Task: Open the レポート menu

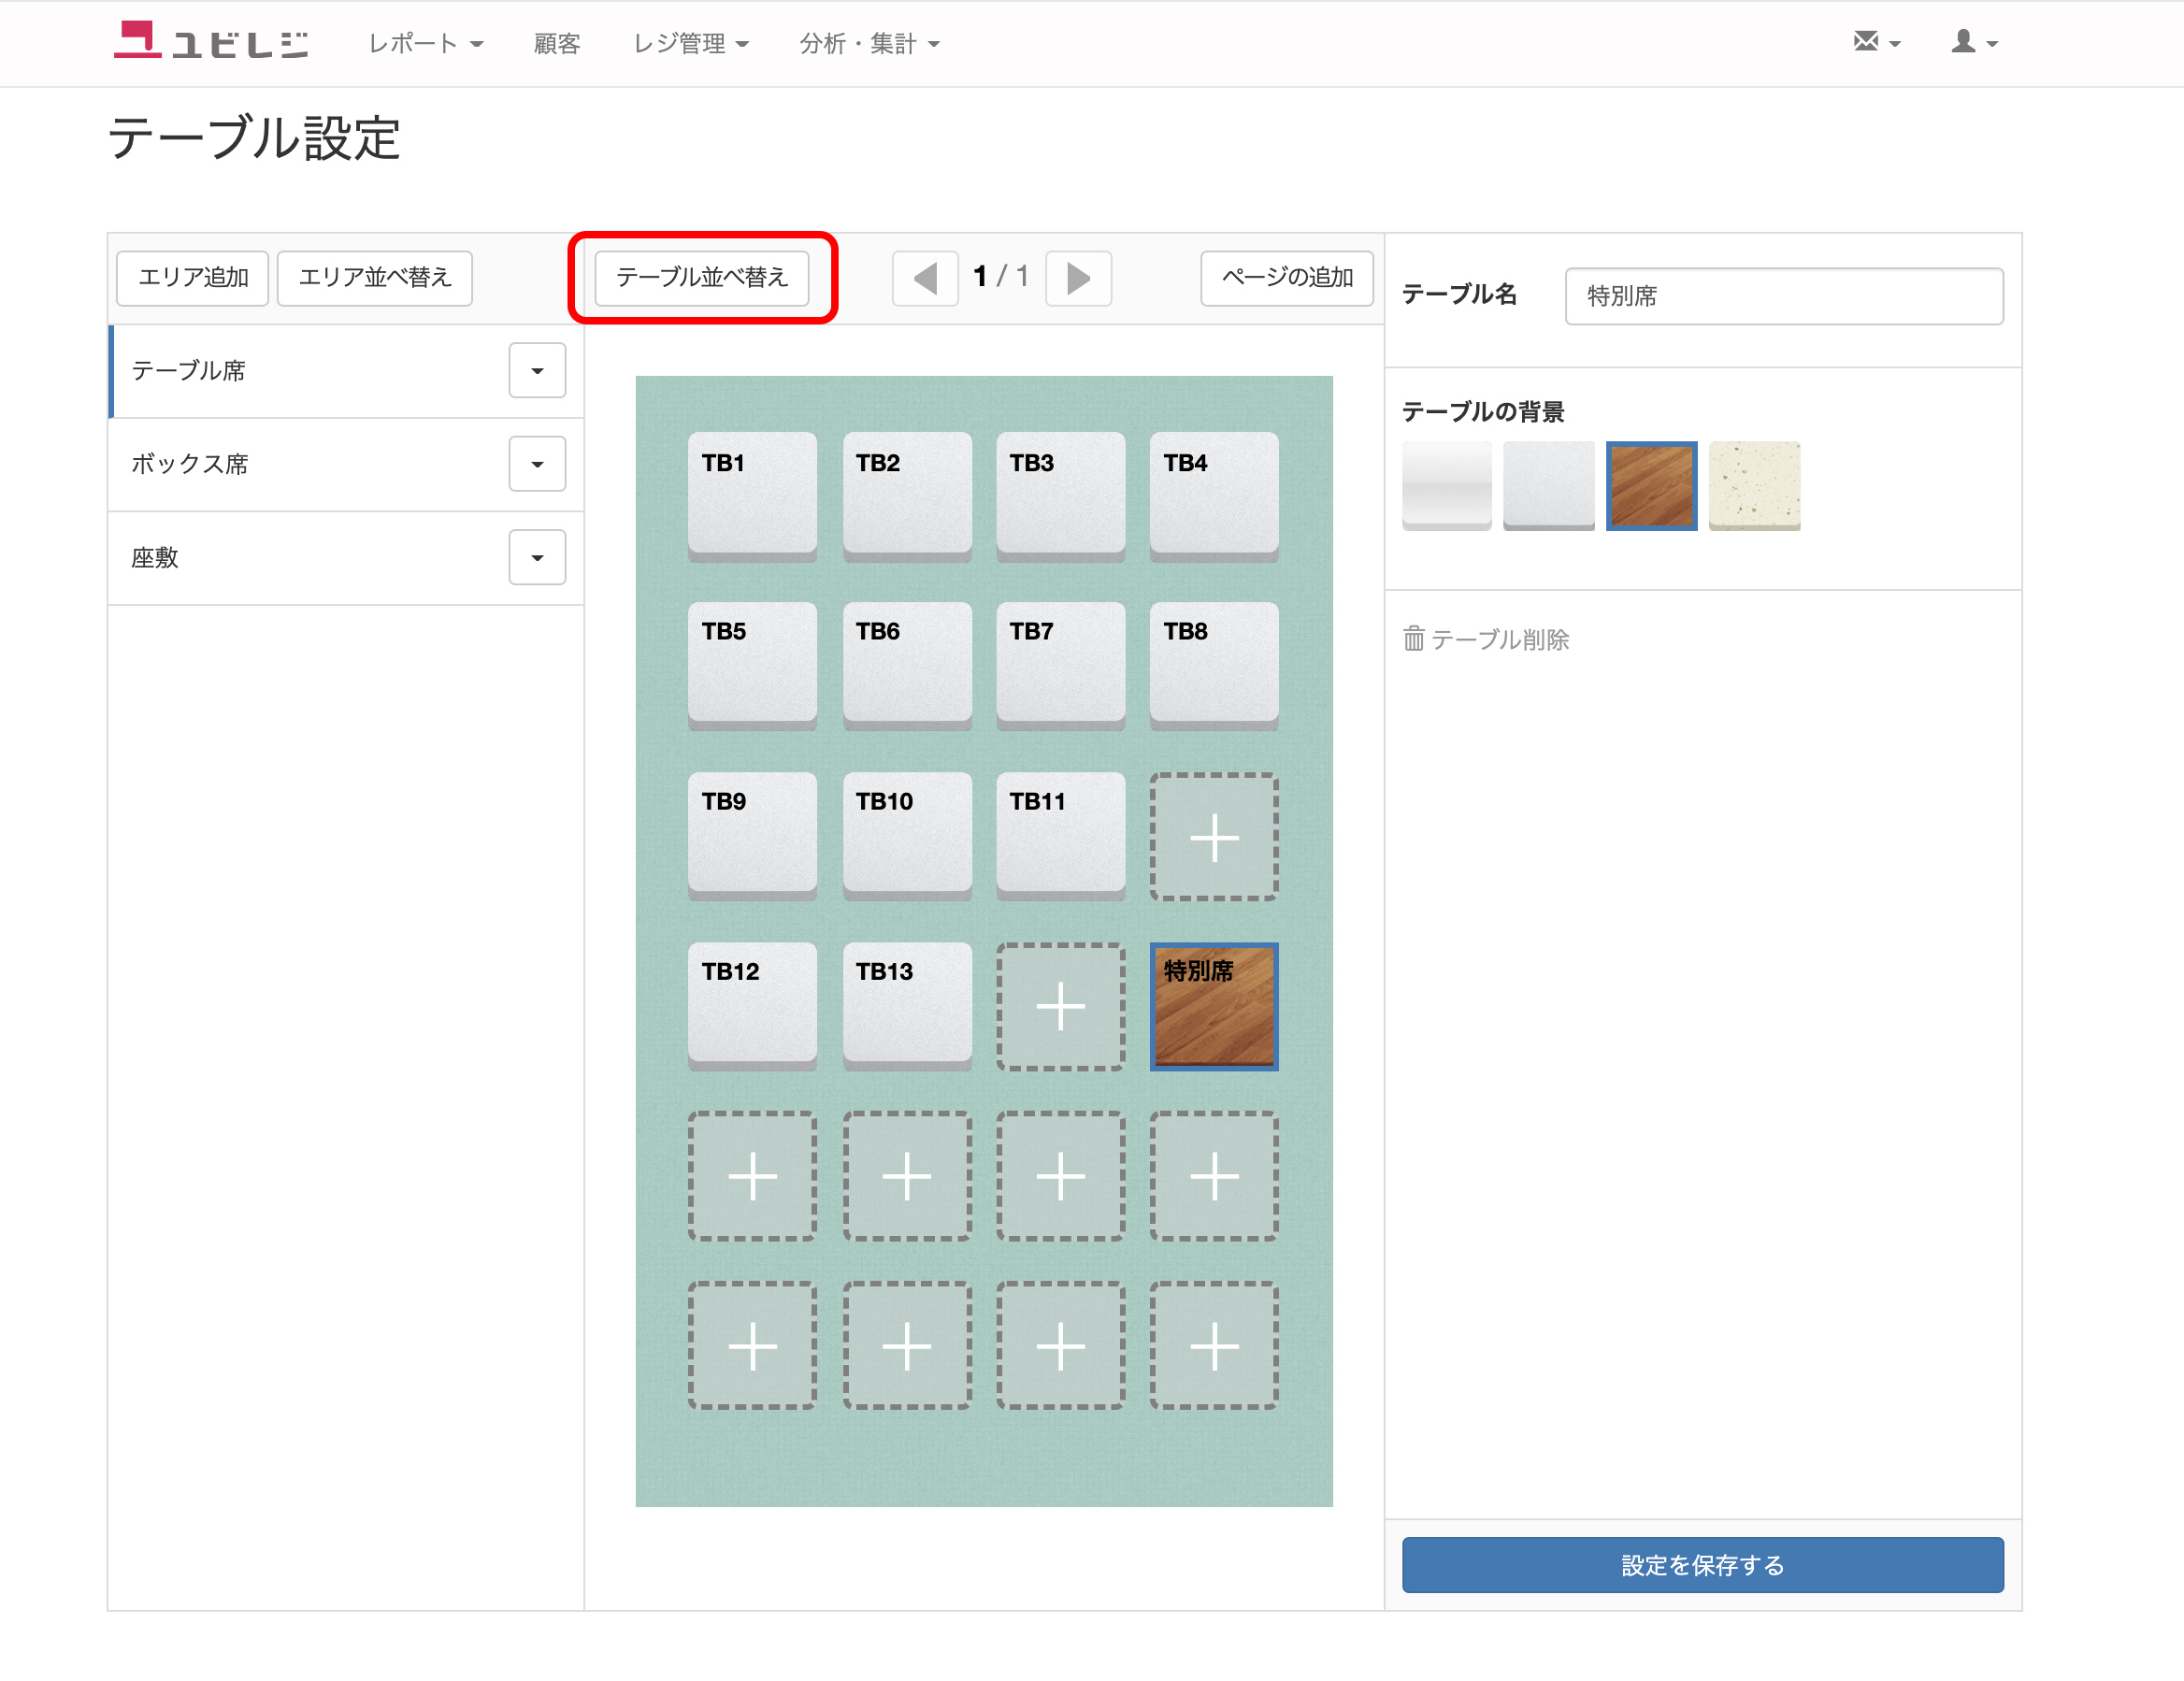Action: [425, 43]
